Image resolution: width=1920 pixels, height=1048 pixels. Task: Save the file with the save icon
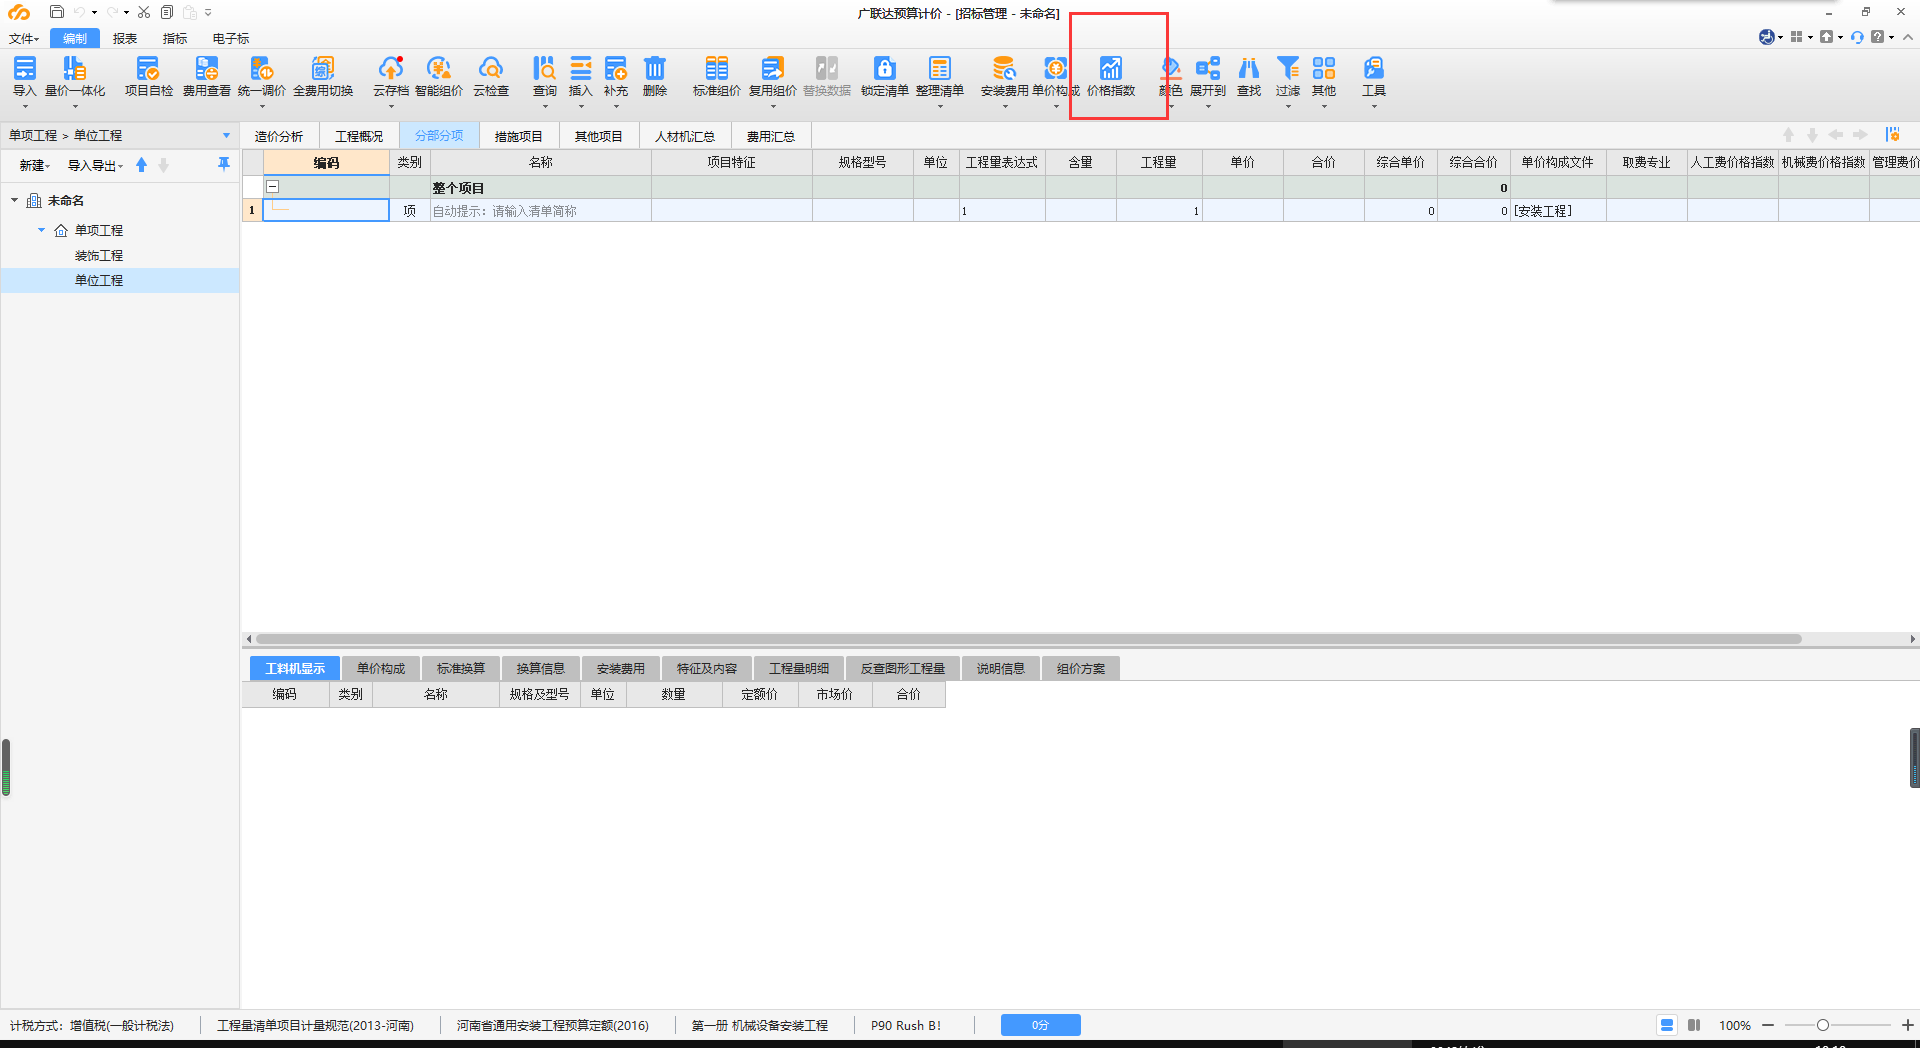[x=56, y=12]
